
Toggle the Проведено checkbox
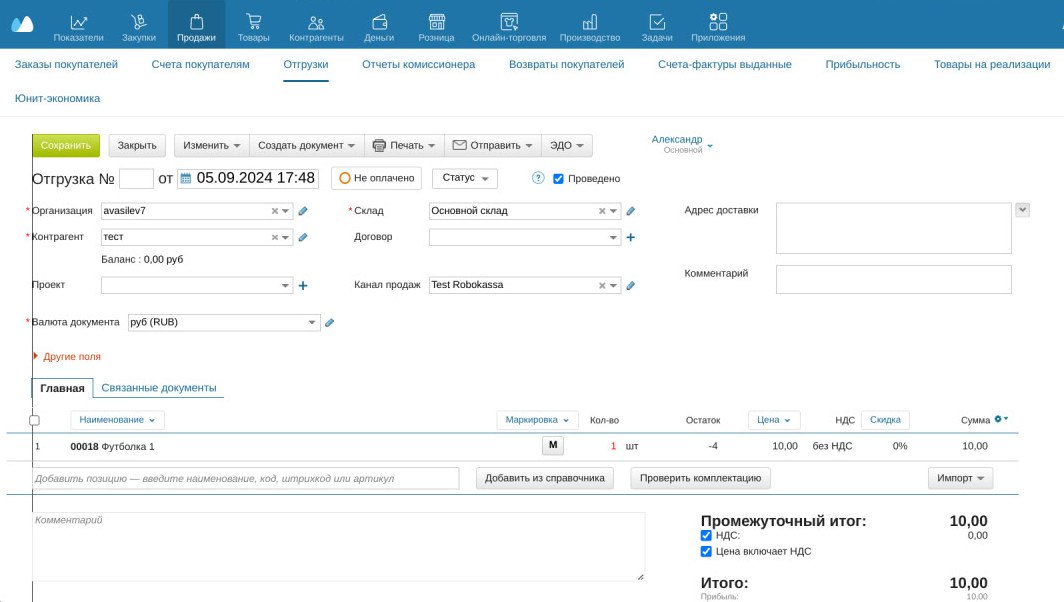(559, 179)
